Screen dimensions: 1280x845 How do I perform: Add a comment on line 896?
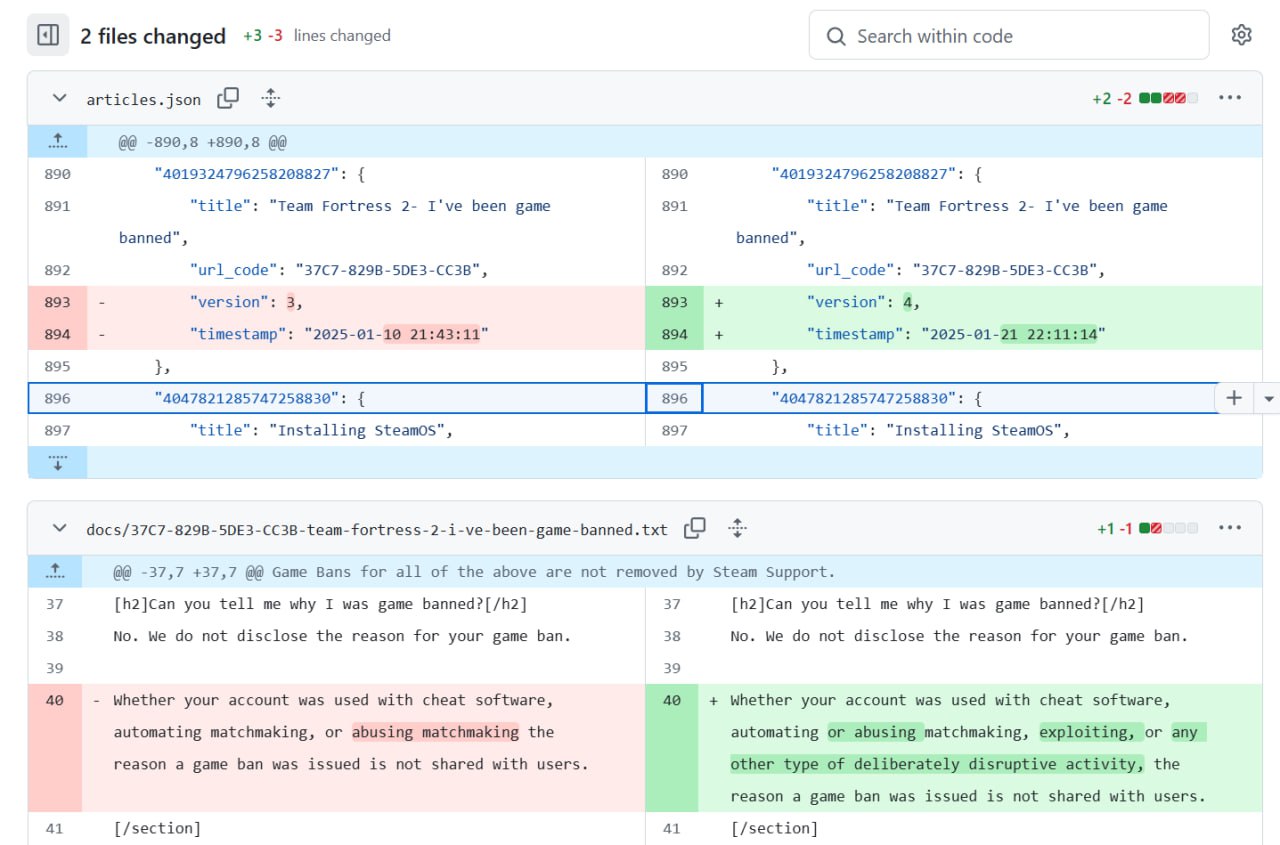(1234, 398)
